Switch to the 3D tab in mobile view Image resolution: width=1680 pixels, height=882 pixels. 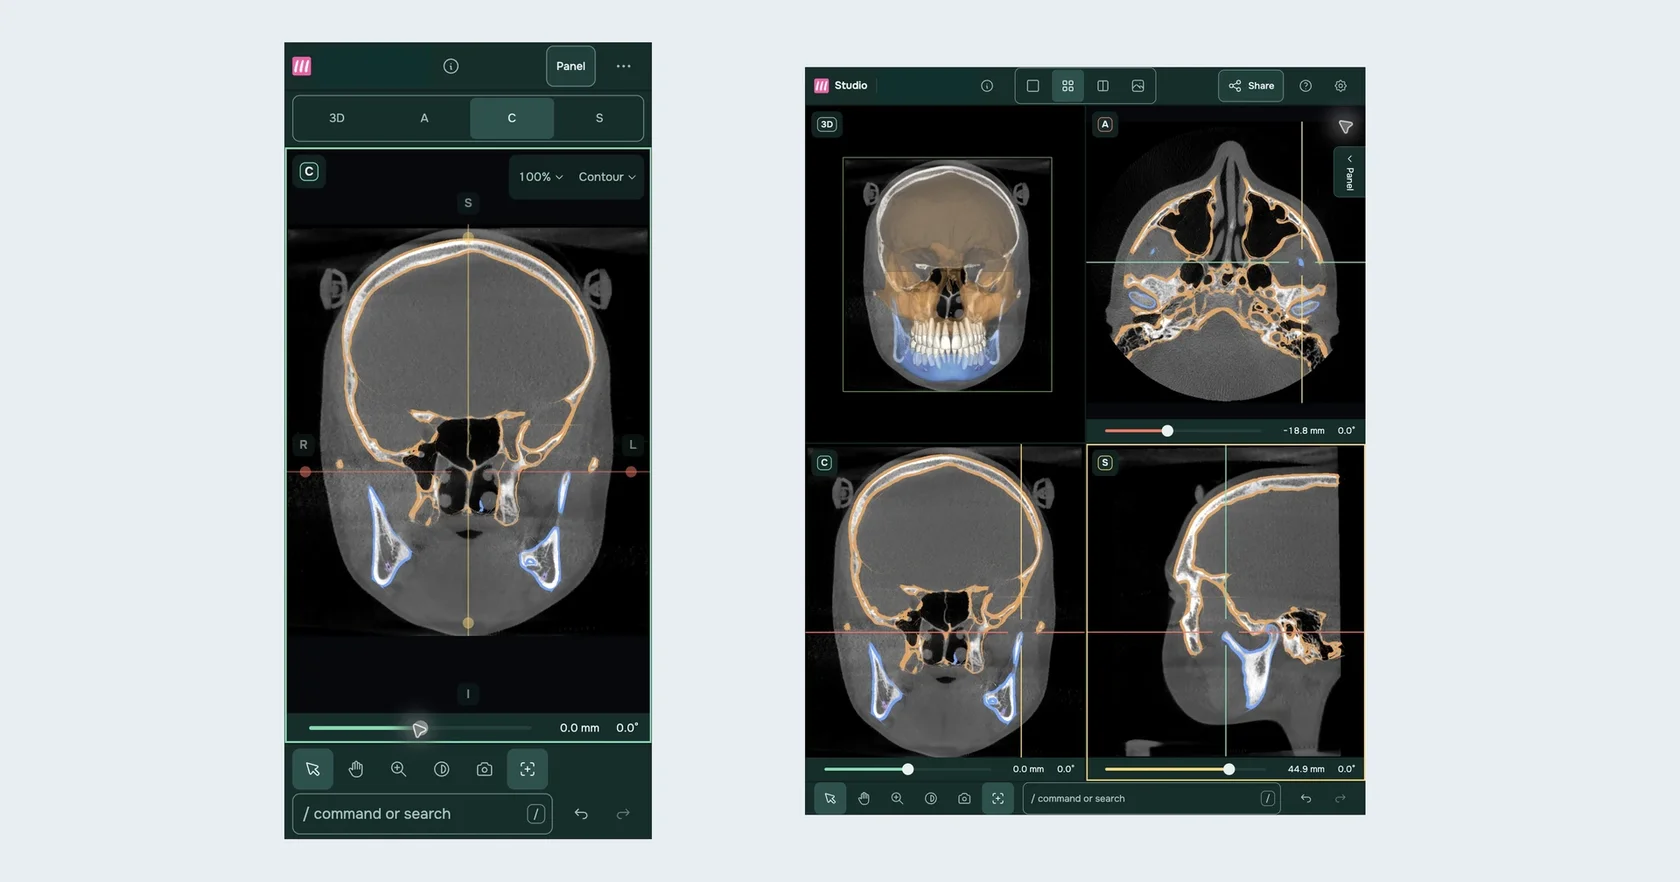point(337,118)
